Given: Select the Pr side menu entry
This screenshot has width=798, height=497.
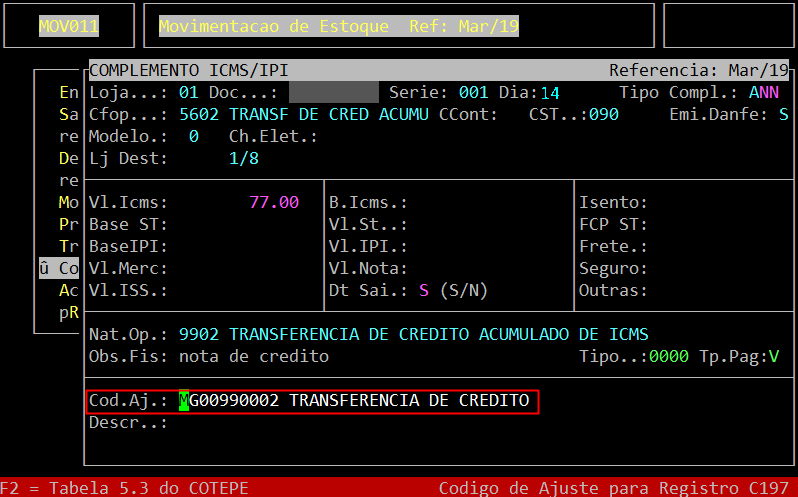Looking at the screenshot, I should pos(69,224).
